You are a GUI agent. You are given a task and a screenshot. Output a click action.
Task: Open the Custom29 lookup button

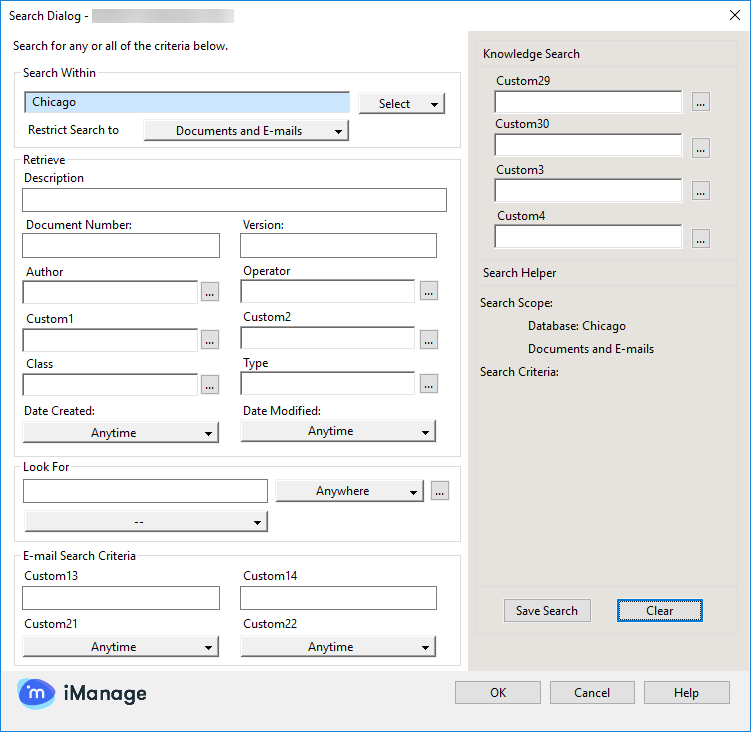(x=700, y=102)
